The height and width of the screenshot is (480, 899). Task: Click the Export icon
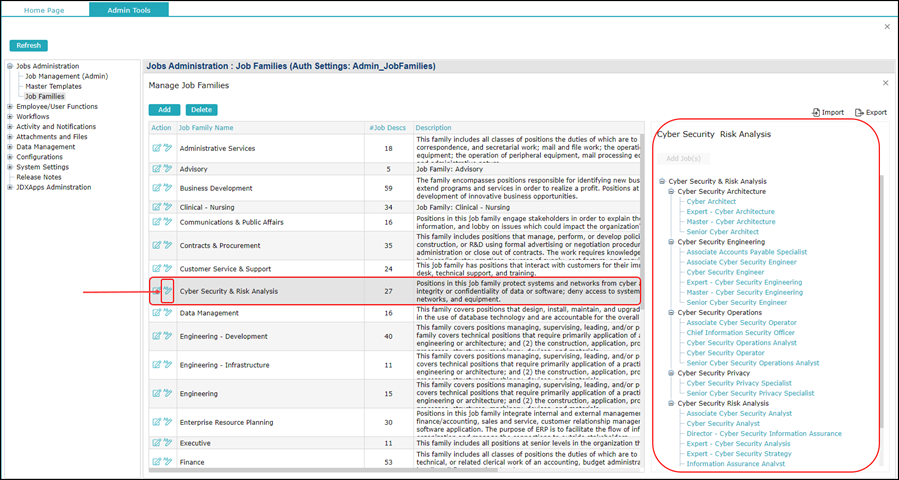pos(860,113)
